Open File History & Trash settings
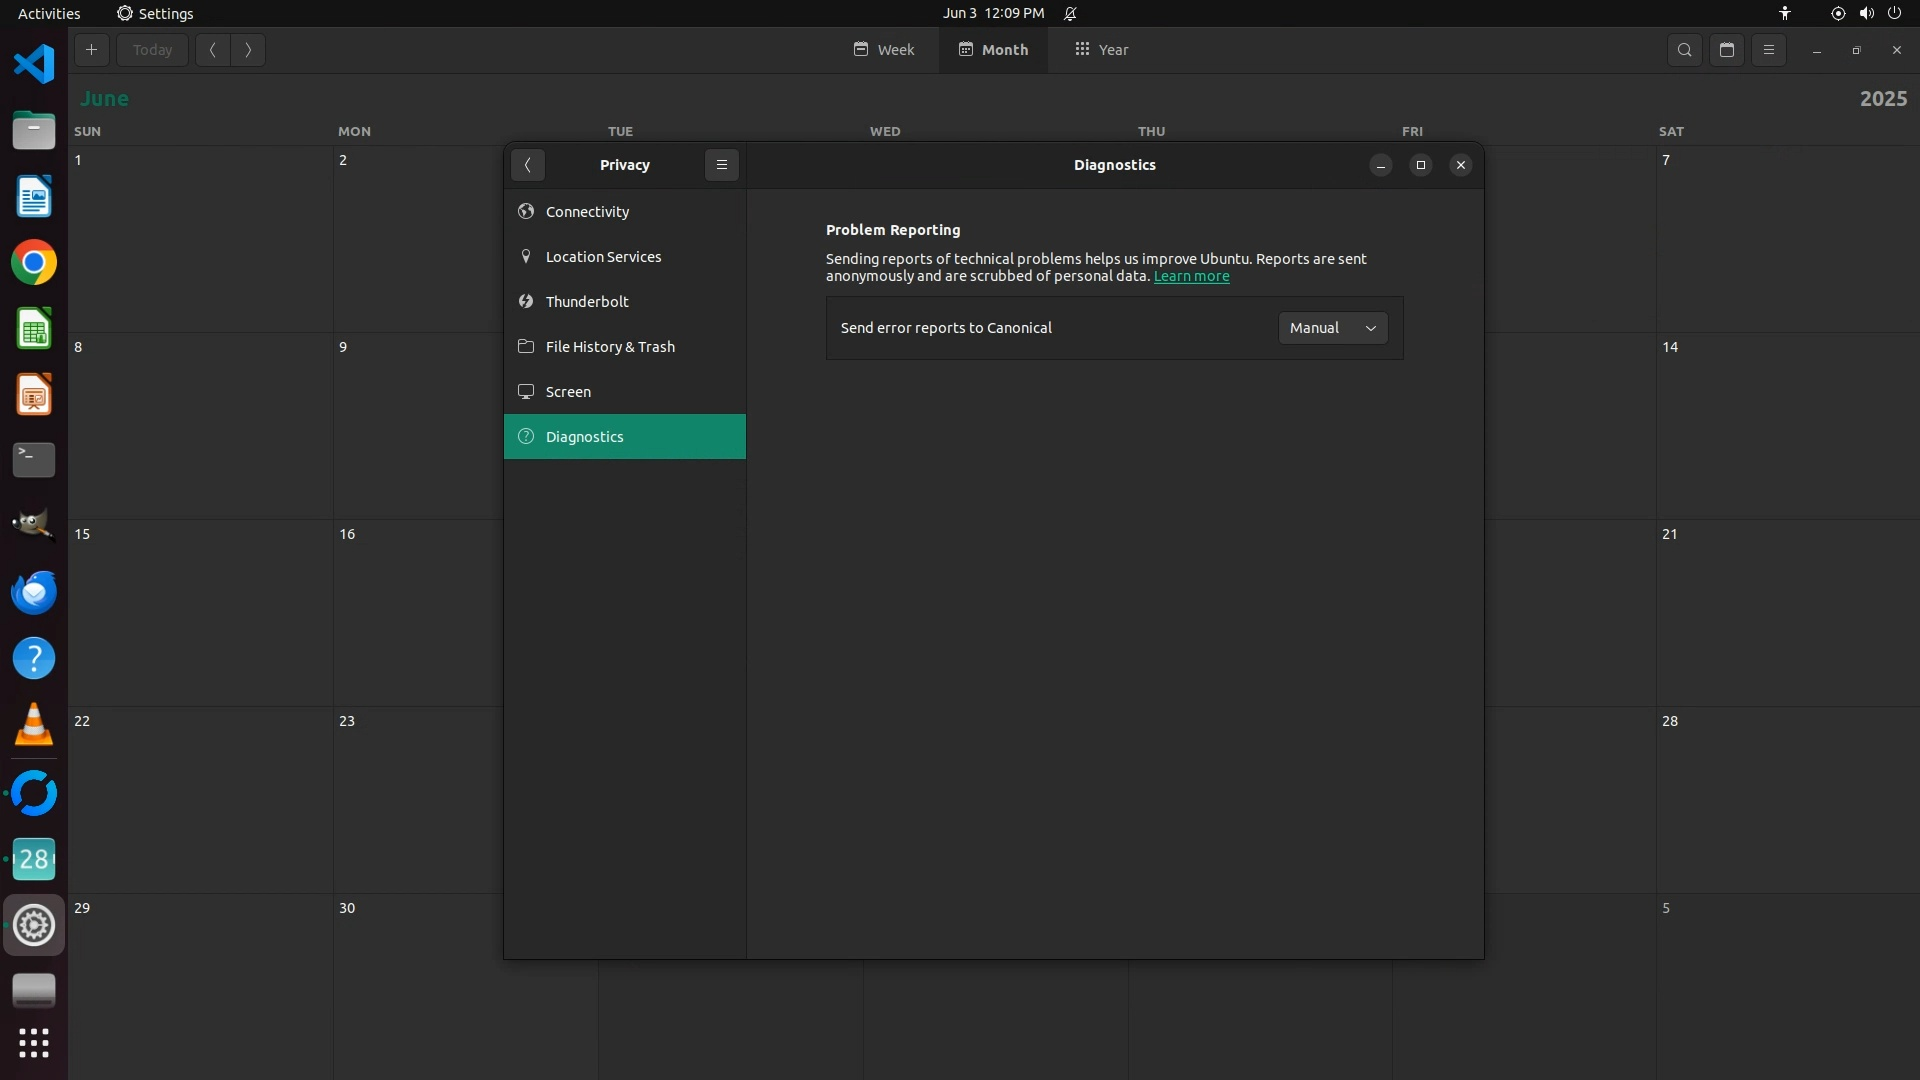 pyautogui.click(x=610, y=347)
